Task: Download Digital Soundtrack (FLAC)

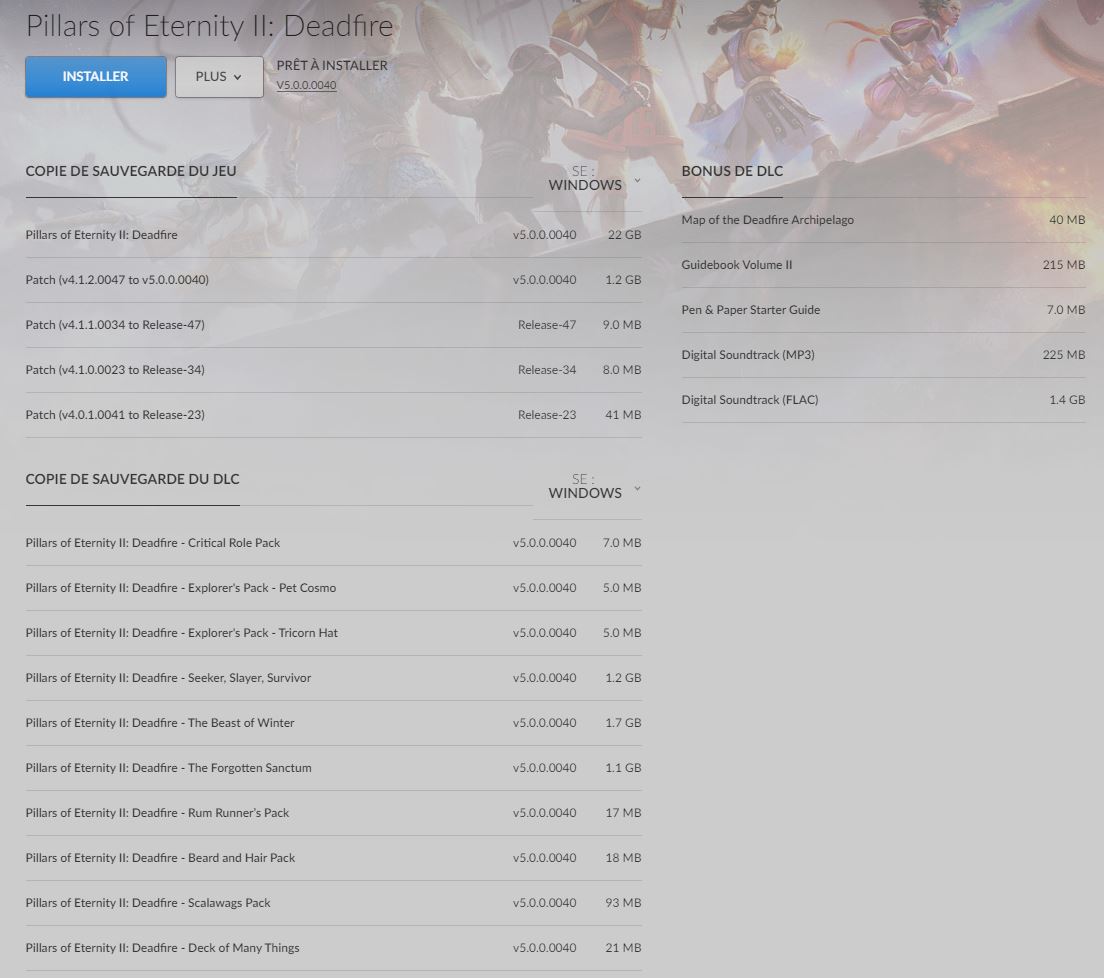Action: (x=883, y=401)
